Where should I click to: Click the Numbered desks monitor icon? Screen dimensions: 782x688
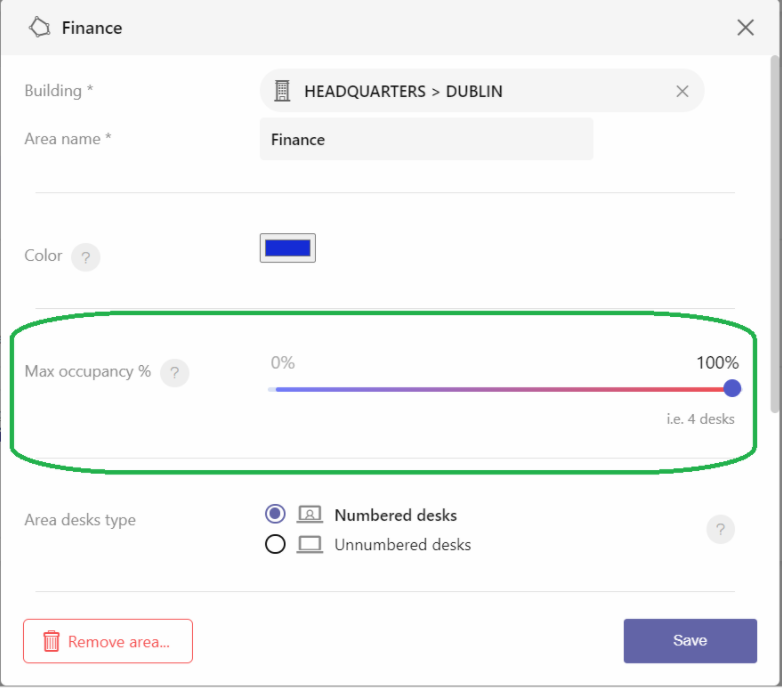310,514
